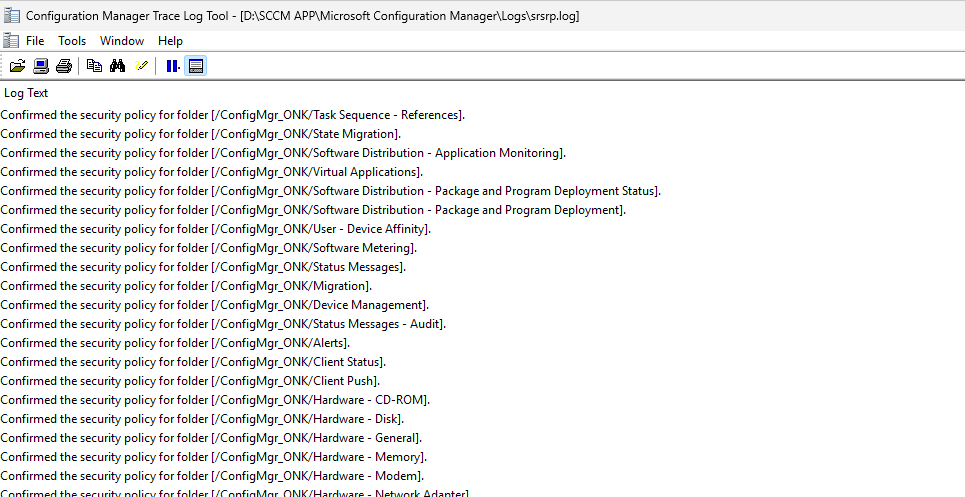Select the Package and Program Deployment] line

[313, 210]
